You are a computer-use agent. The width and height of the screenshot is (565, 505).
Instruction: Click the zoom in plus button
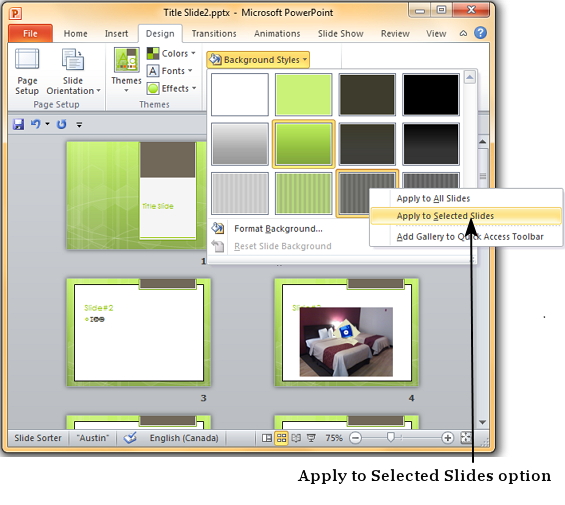[447, 438]
